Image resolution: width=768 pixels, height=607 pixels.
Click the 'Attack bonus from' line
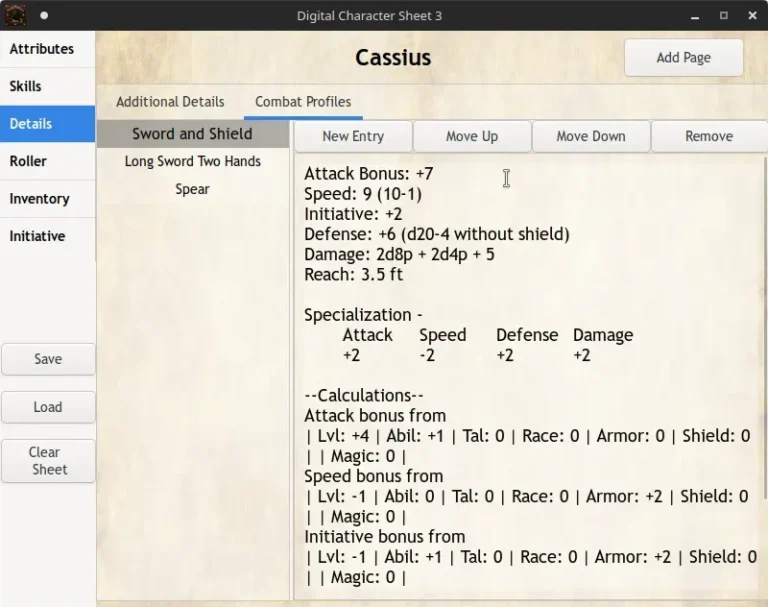375,416
